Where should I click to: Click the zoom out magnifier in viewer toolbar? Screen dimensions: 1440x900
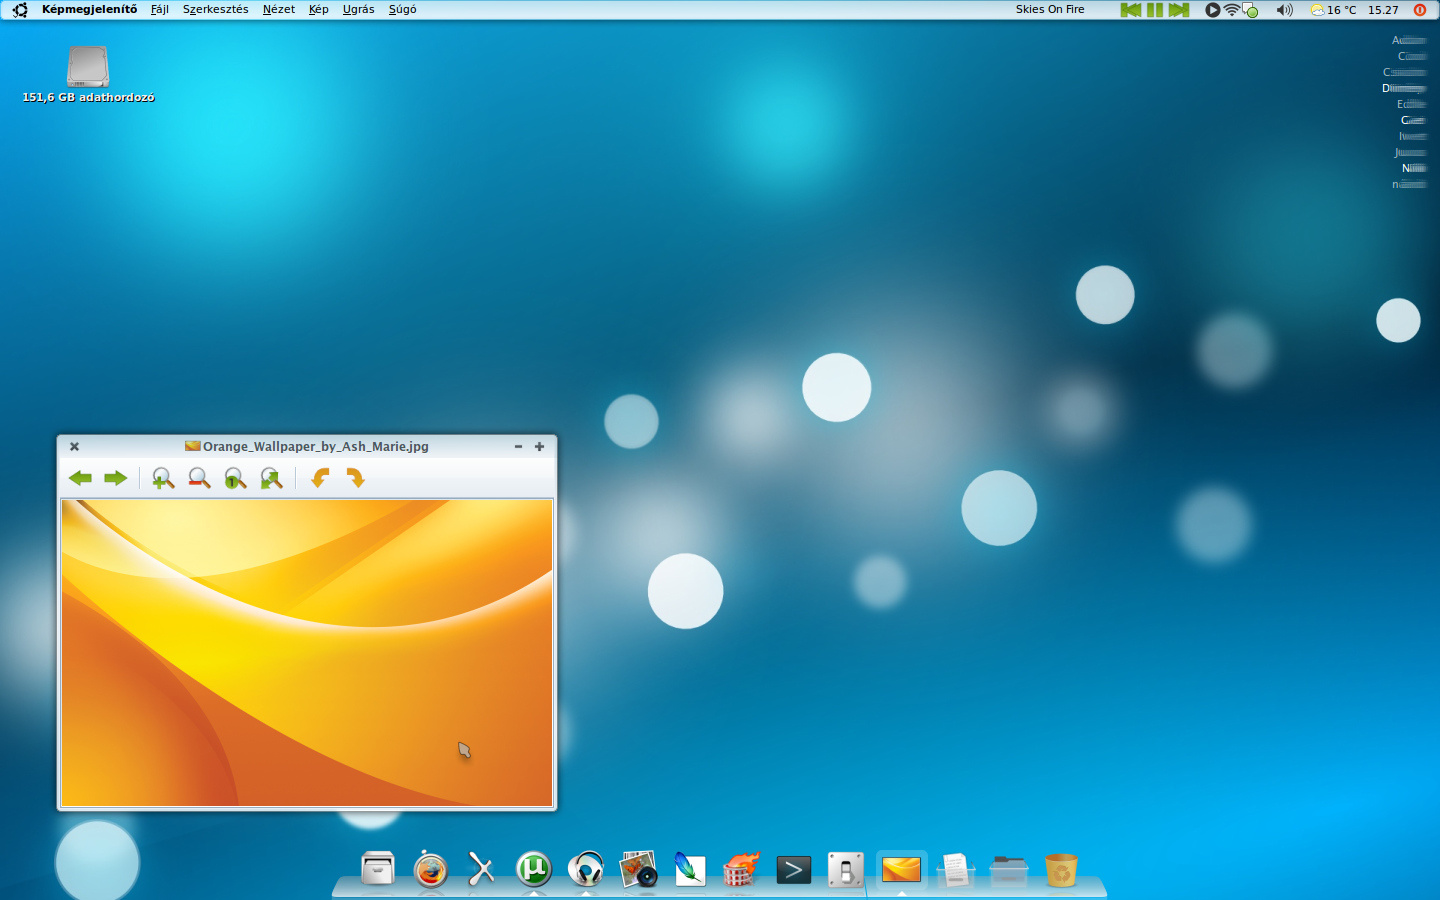199,478
